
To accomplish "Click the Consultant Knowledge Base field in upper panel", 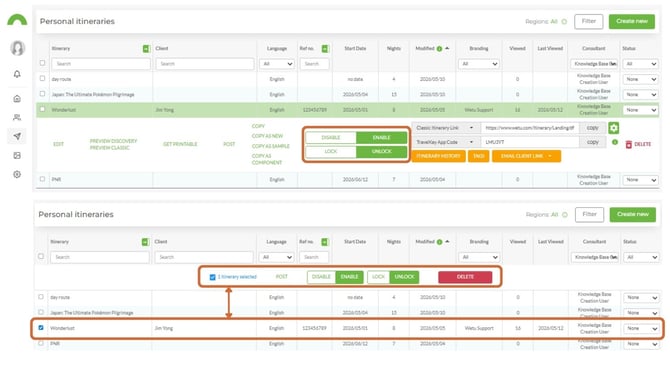I will click(594, 64).
